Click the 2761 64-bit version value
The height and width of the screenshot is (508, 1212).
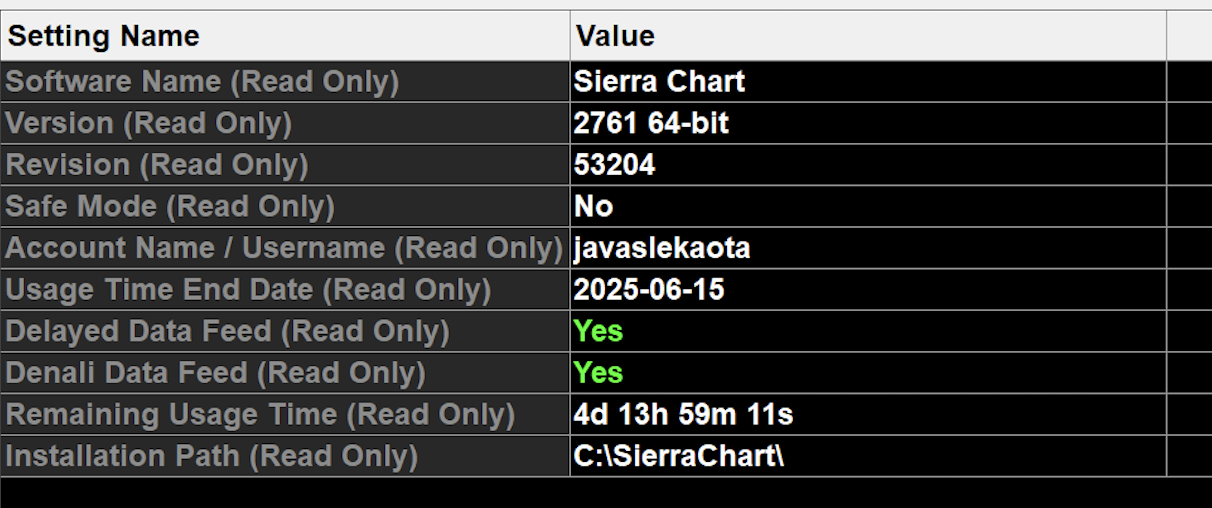(651, 124)
